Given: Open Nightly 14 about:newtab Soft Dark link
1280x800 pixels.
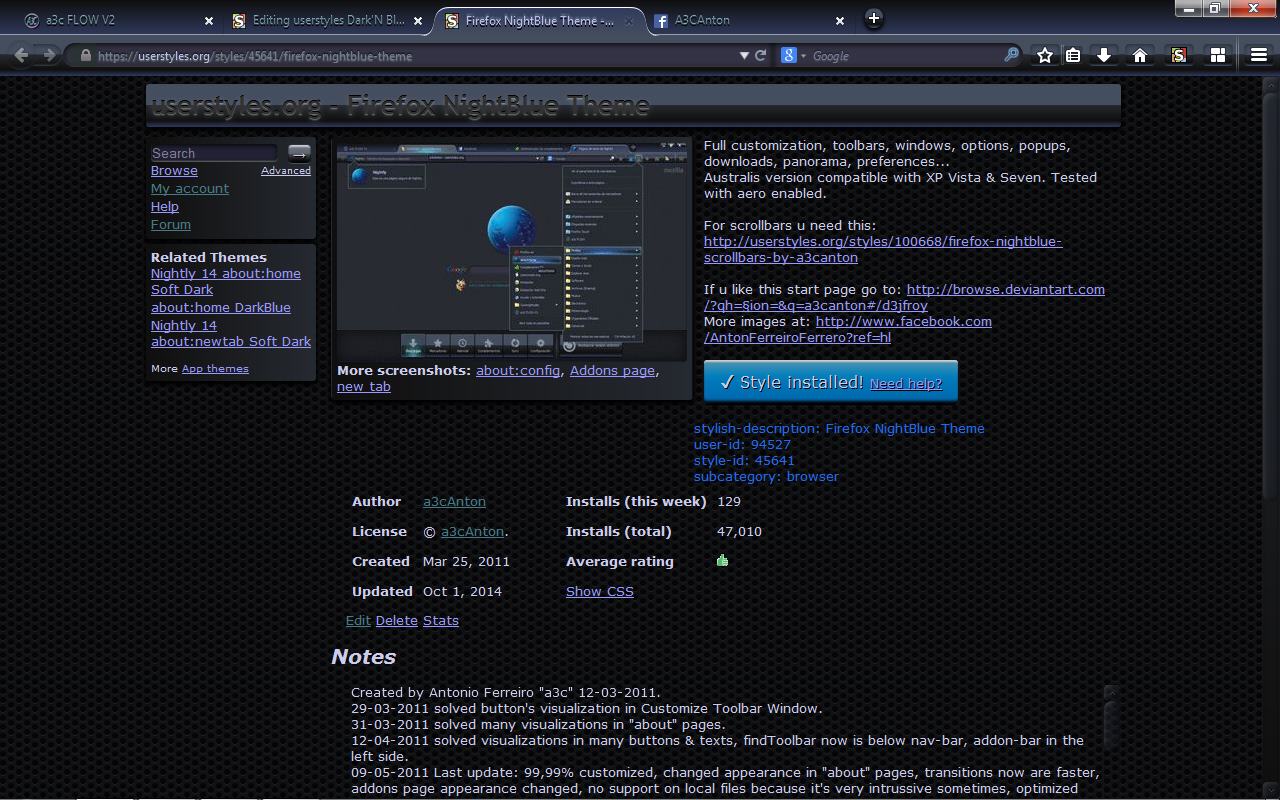Looking at the screenshot, I should pyautogui.click(x=231, y=333).
